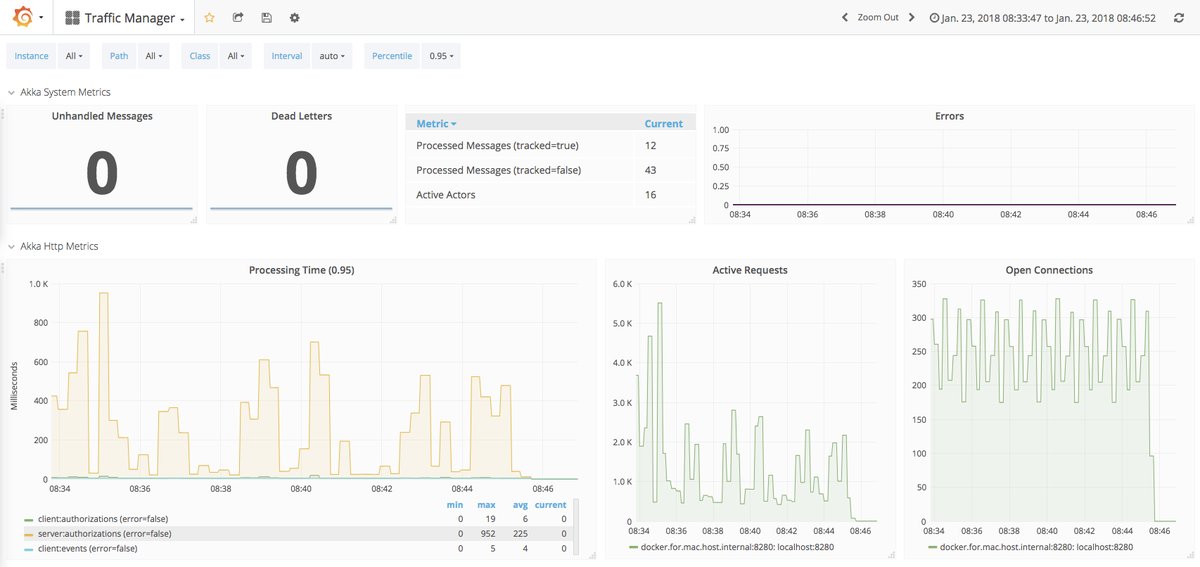Toggle server:authorizations series in legend
The width and height of the screenshot is (1200, 567).
click(x=95, y=534)
